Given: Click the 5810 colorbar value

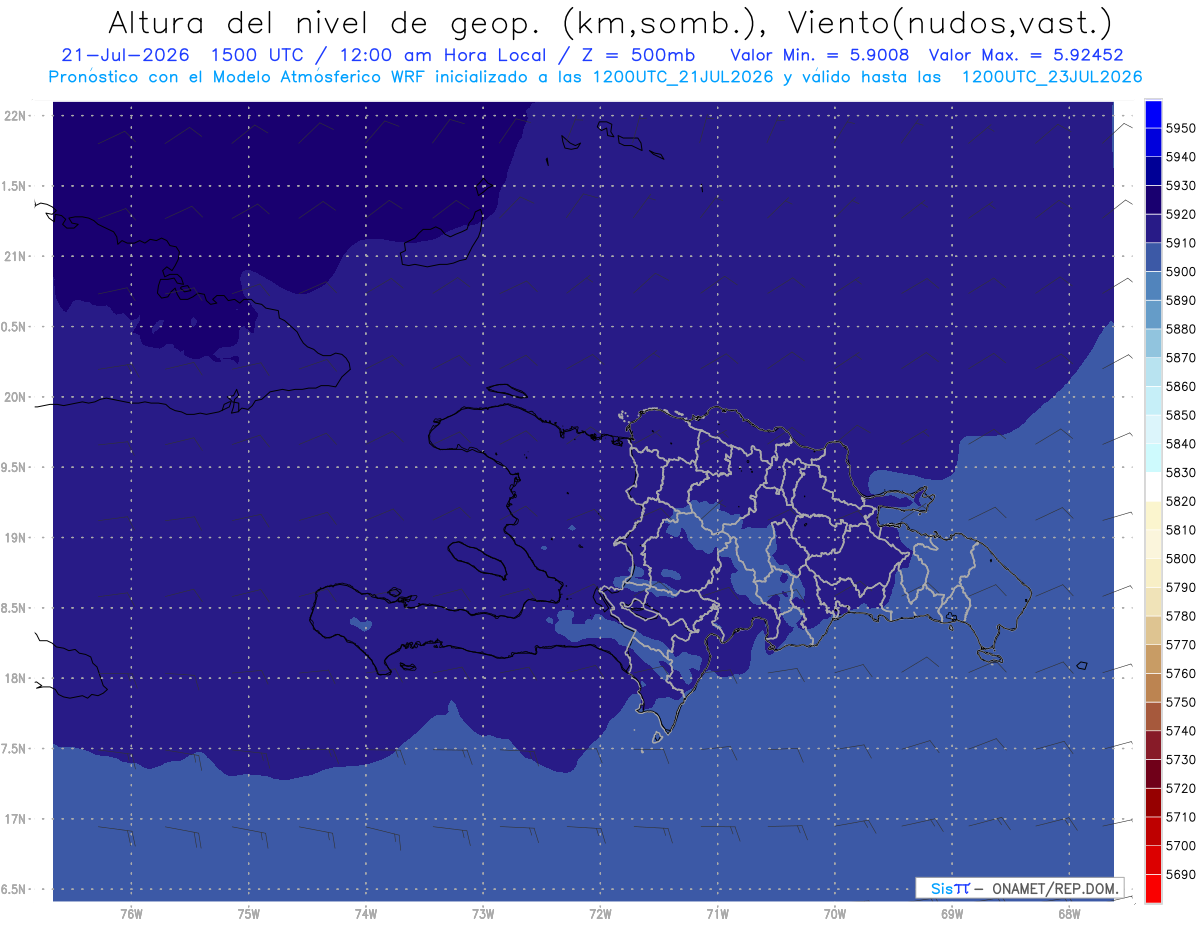Looking at the screenshot, I should tap(1181, 530).
